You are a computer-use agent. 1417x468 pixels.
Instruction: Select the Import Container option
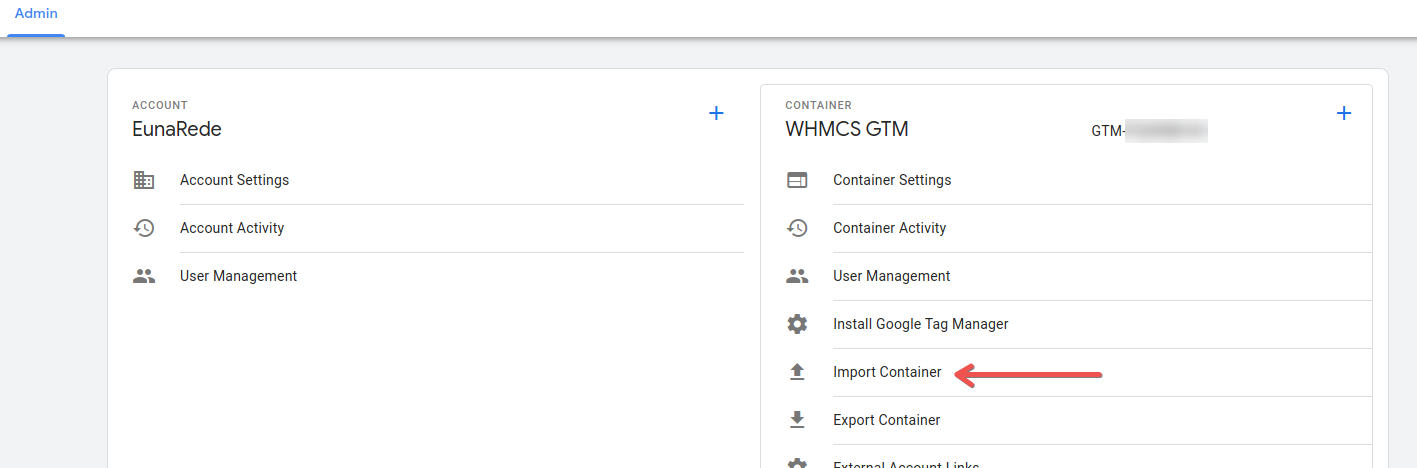coord(887,372)
